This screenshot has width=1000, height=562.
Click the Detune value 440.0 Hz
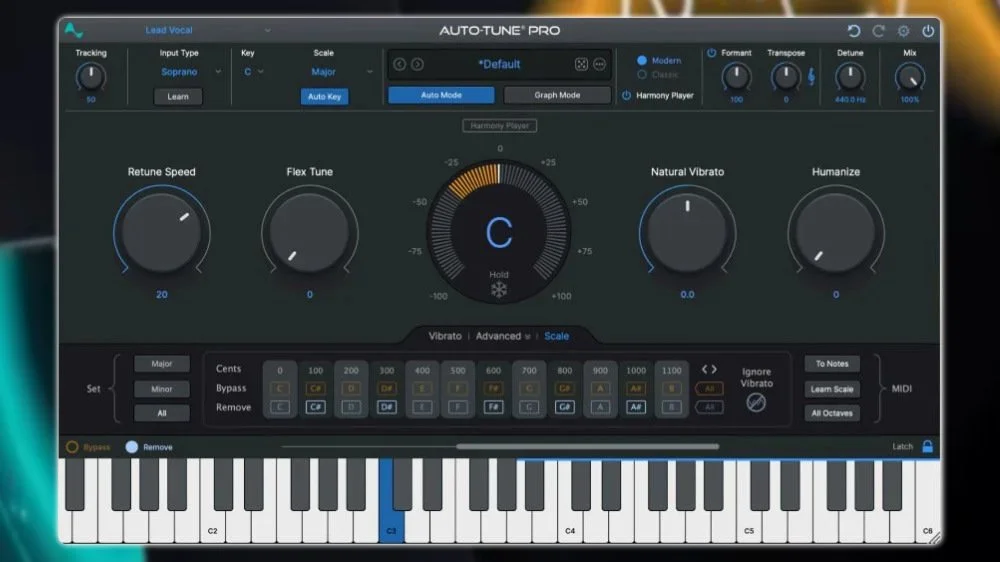click(x=849, y=100)
